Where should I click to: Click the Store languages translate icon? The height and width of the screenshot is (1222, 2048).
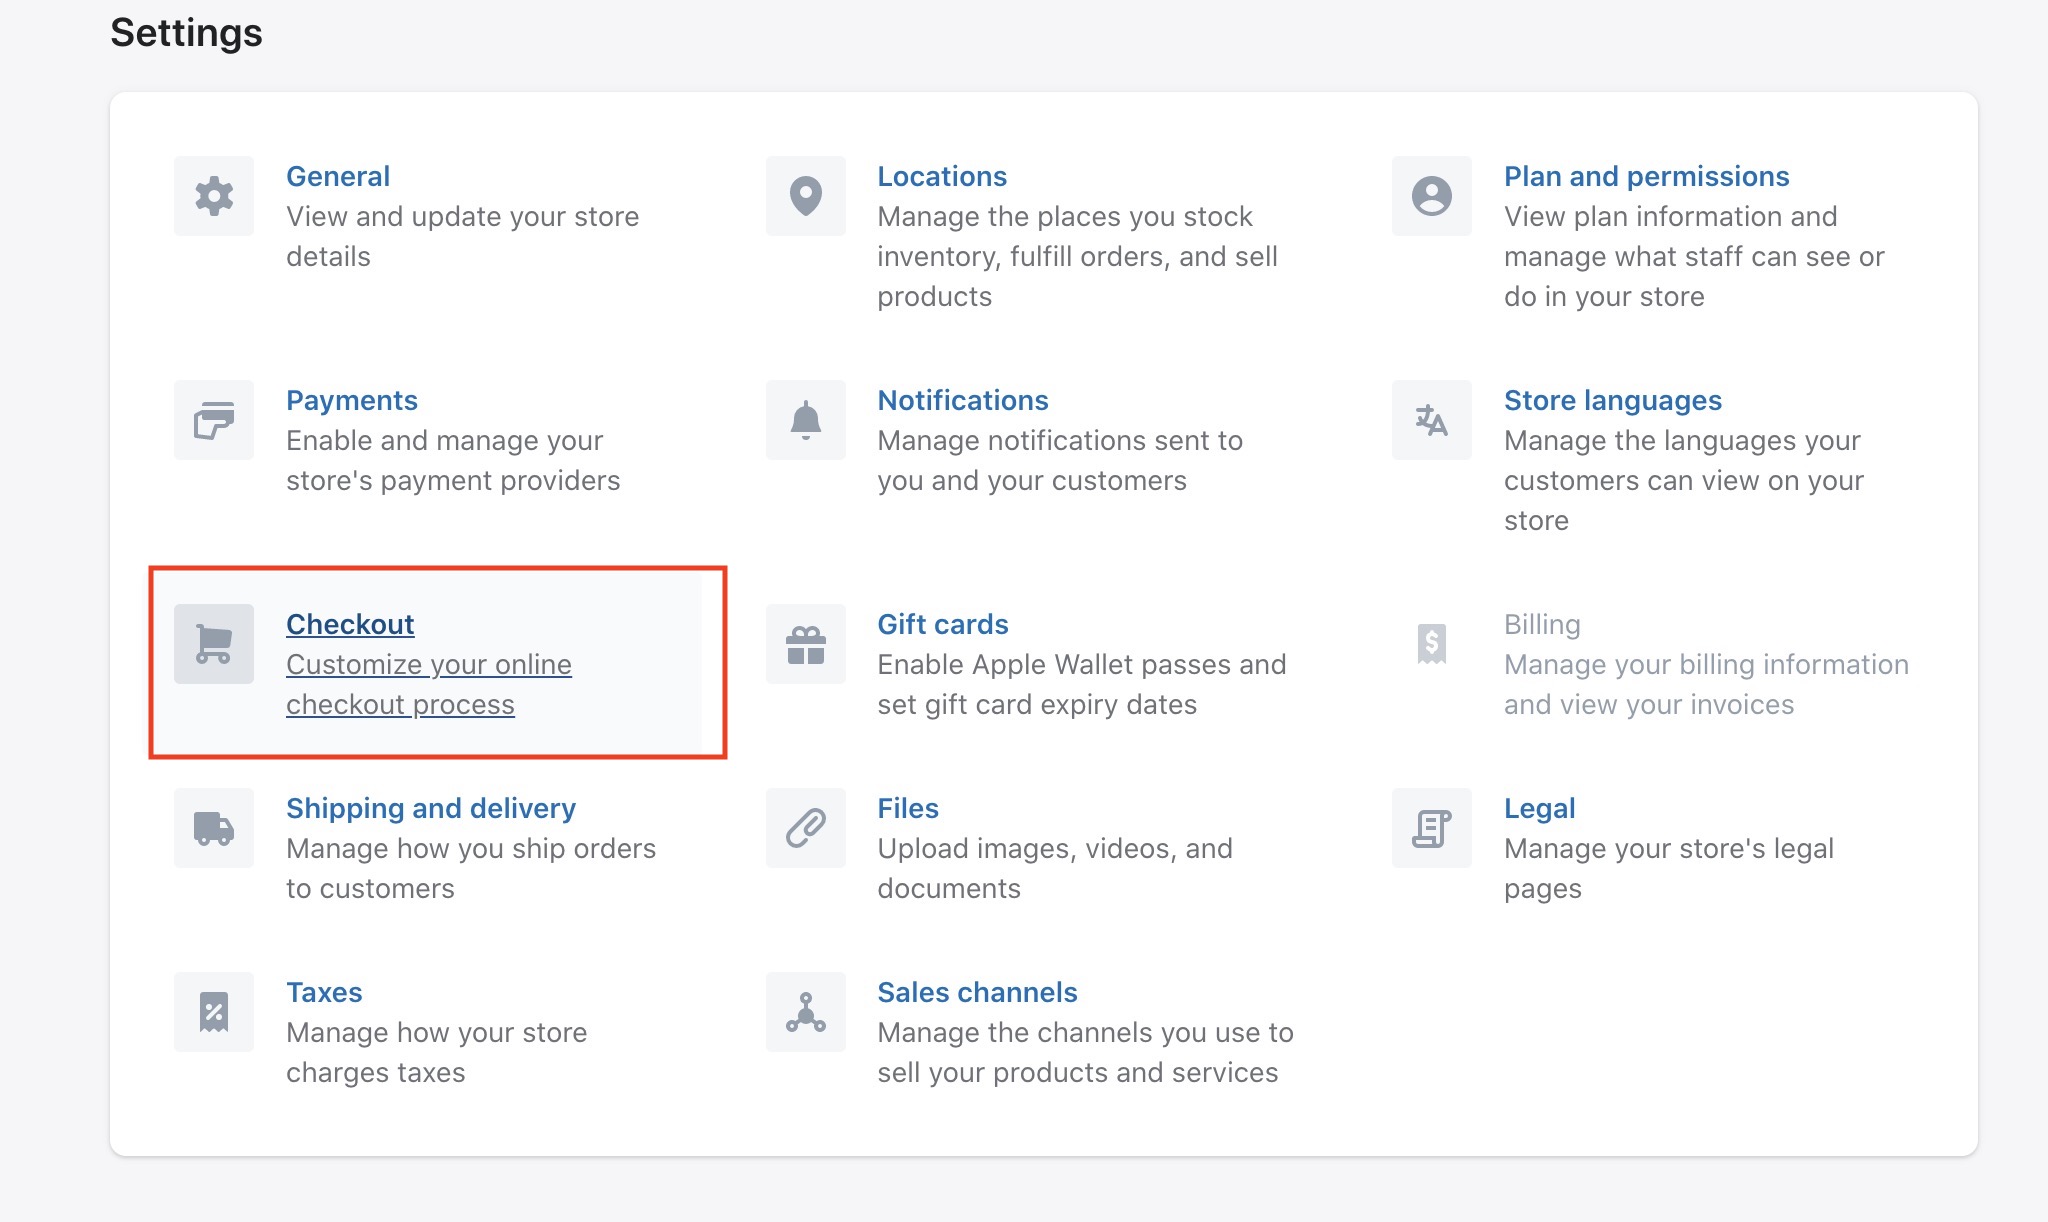point(1431,420)
